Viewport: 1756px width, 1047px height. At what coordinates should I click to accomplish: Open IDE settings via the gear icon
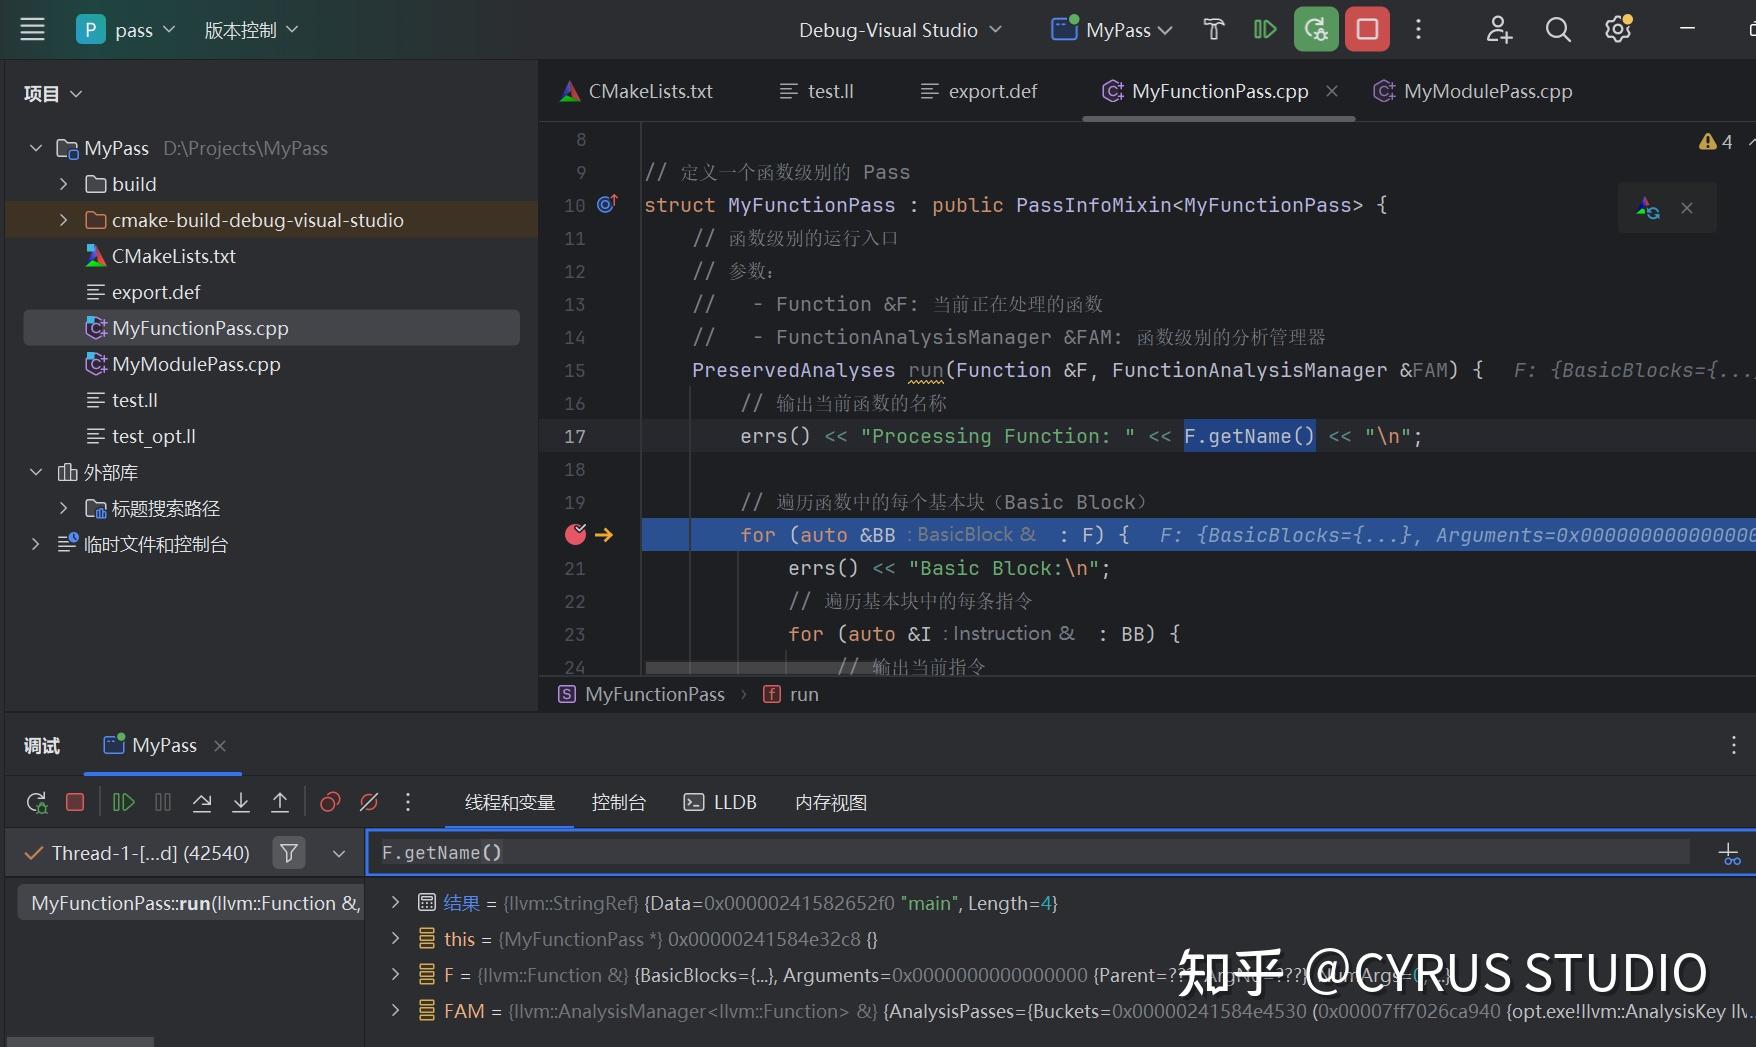tap(1617, 29)
